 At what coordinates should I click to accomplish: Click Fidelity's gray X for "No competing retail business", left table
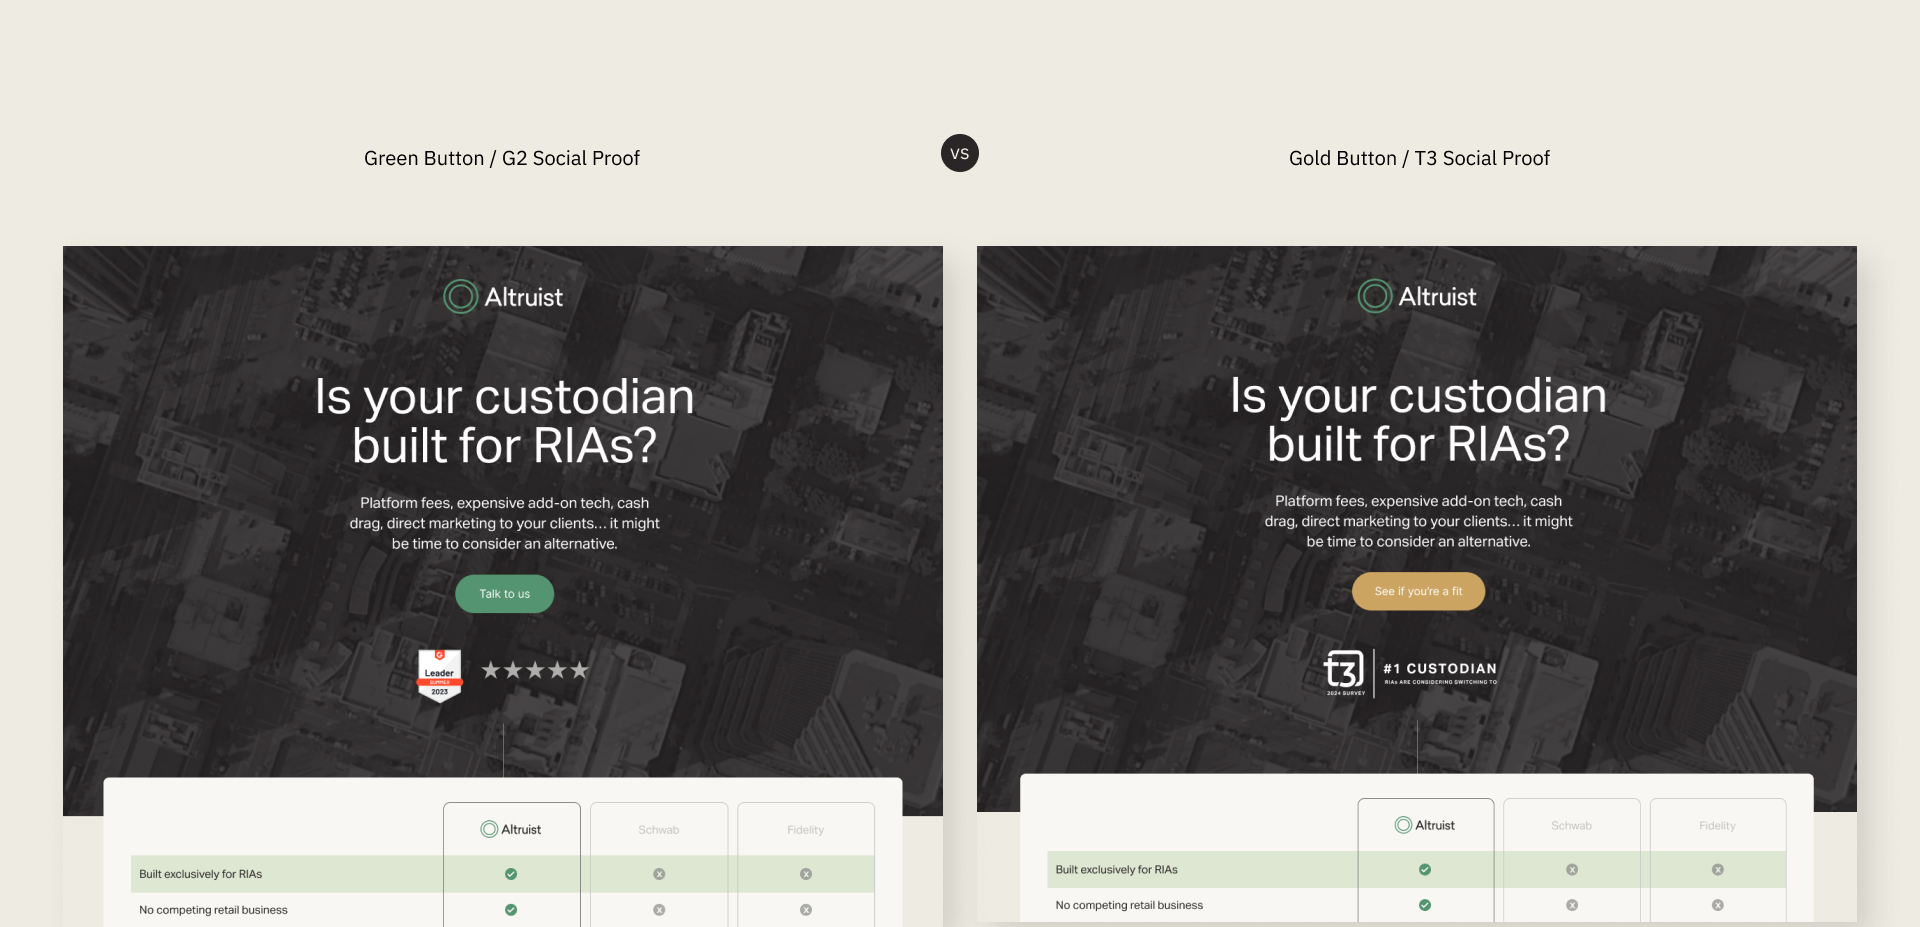tap(806, 910)
